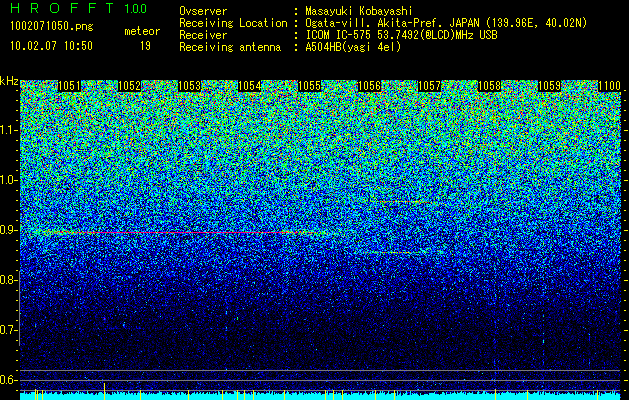Screen dimensions: 629x400
Task: Click the date stamp 10.02.07 10:50
Action: tap(51, 46)
